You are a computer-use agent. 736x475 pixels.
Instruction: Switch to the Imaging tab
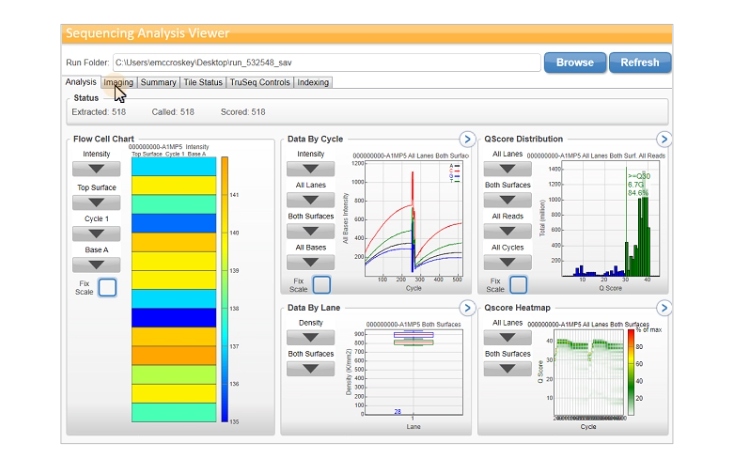(x=118, y=82)
